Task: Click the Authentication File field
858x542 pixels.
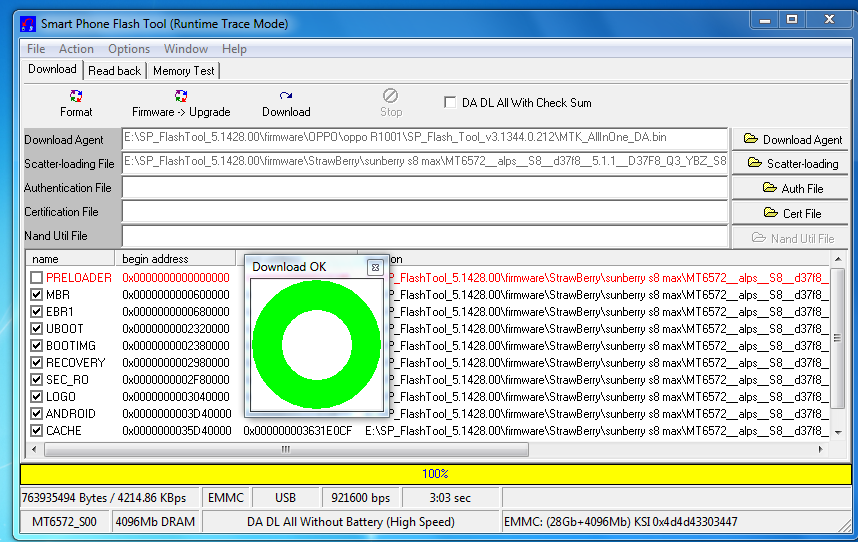Action: [425, 187]
